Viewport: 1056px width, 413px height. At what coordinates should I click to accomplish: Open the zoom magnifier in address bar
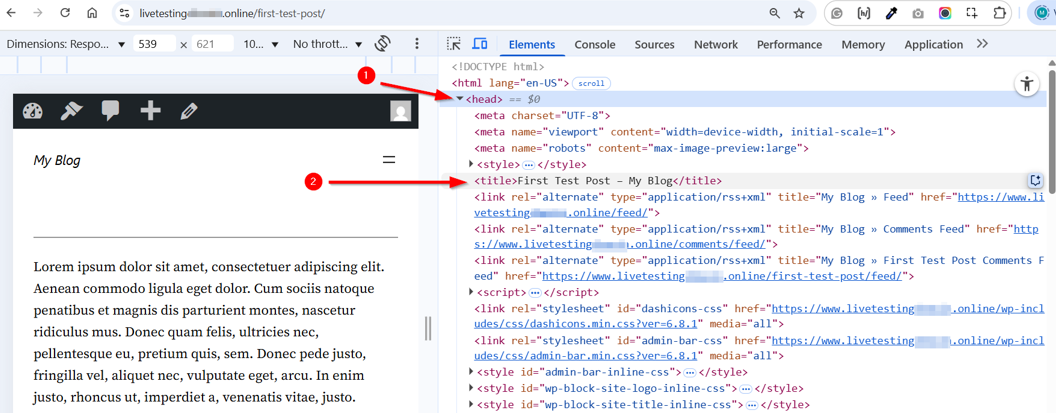click(x=775, y=13)
